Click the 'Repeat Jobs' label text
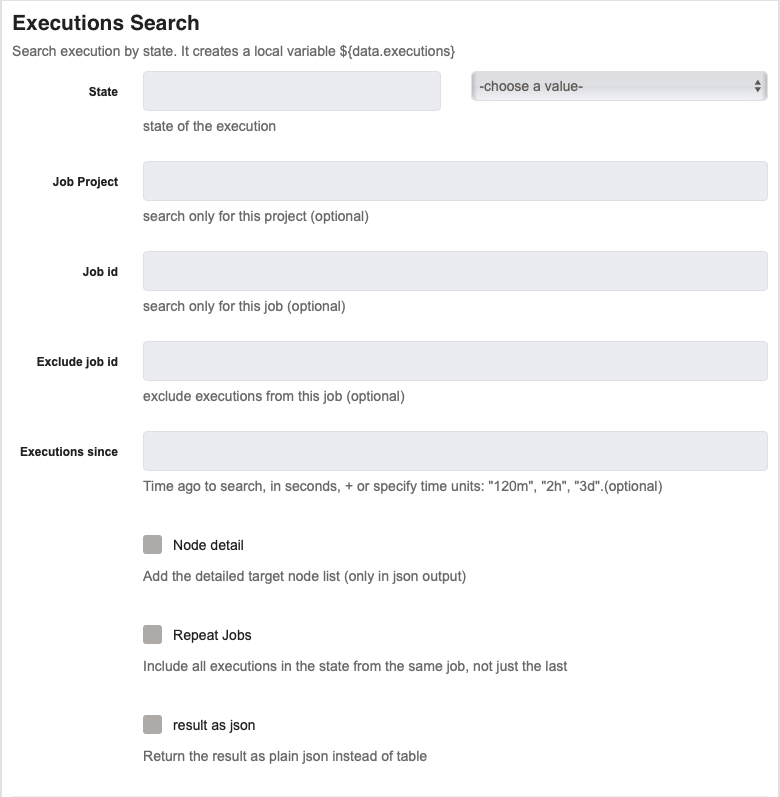 click(212, 635)
